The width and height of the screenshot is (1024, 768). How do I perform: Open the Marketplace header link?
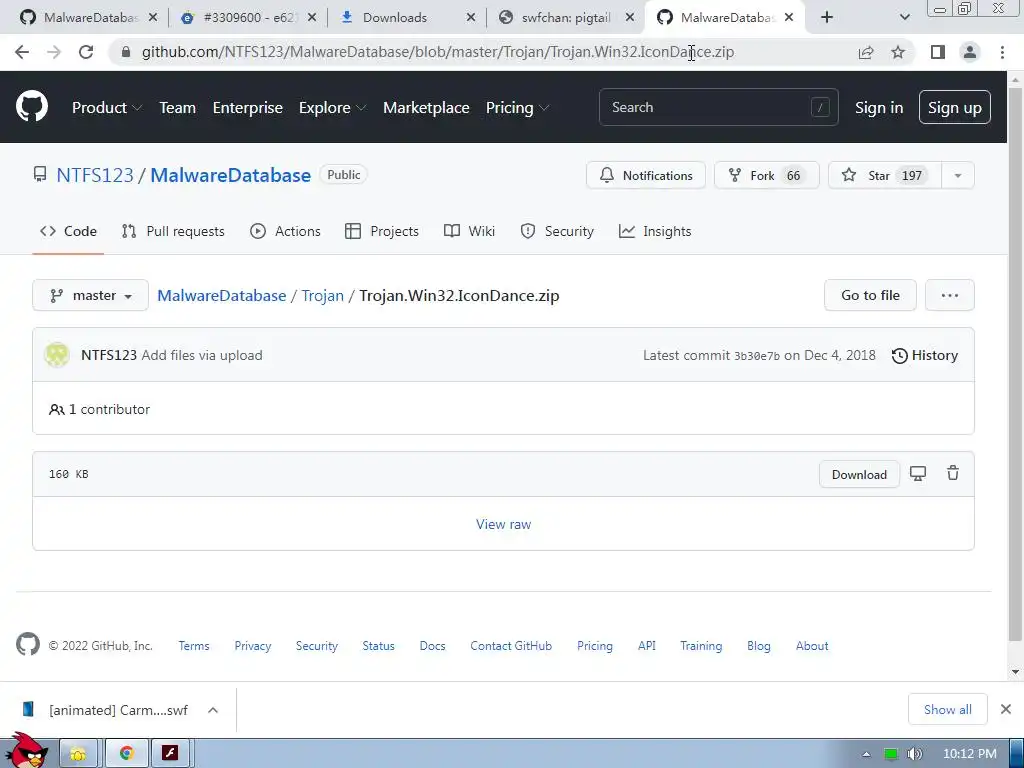(426, 108)
